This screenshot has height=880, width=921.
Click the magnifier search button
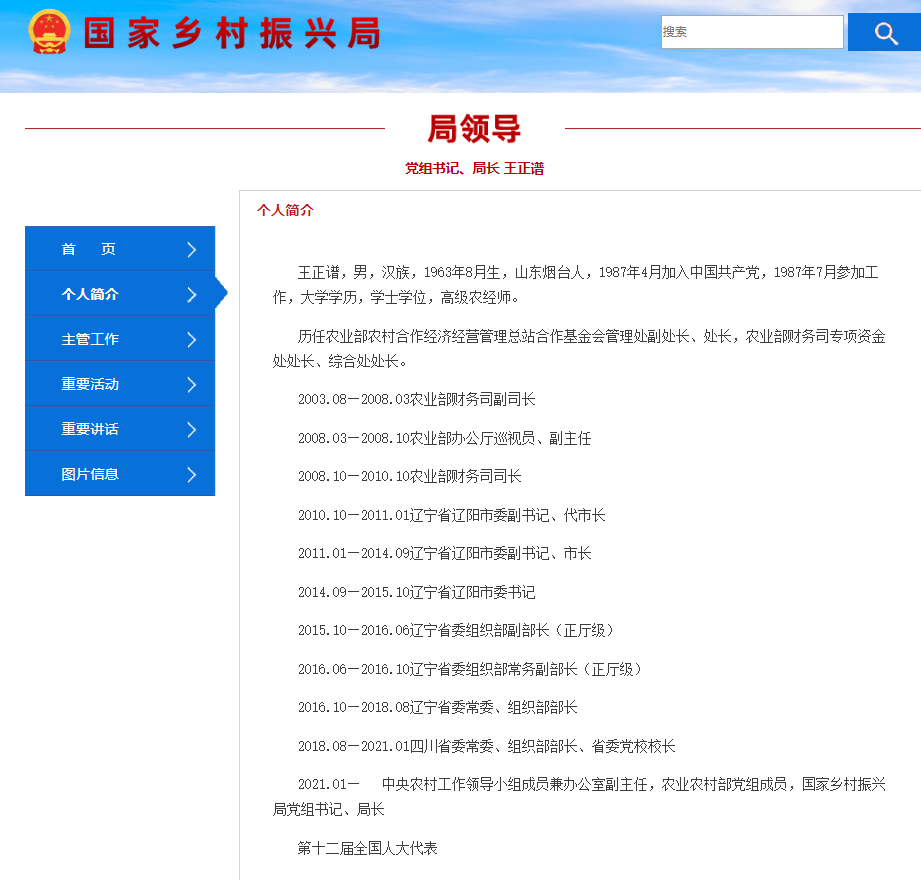(x=884, y=32)
